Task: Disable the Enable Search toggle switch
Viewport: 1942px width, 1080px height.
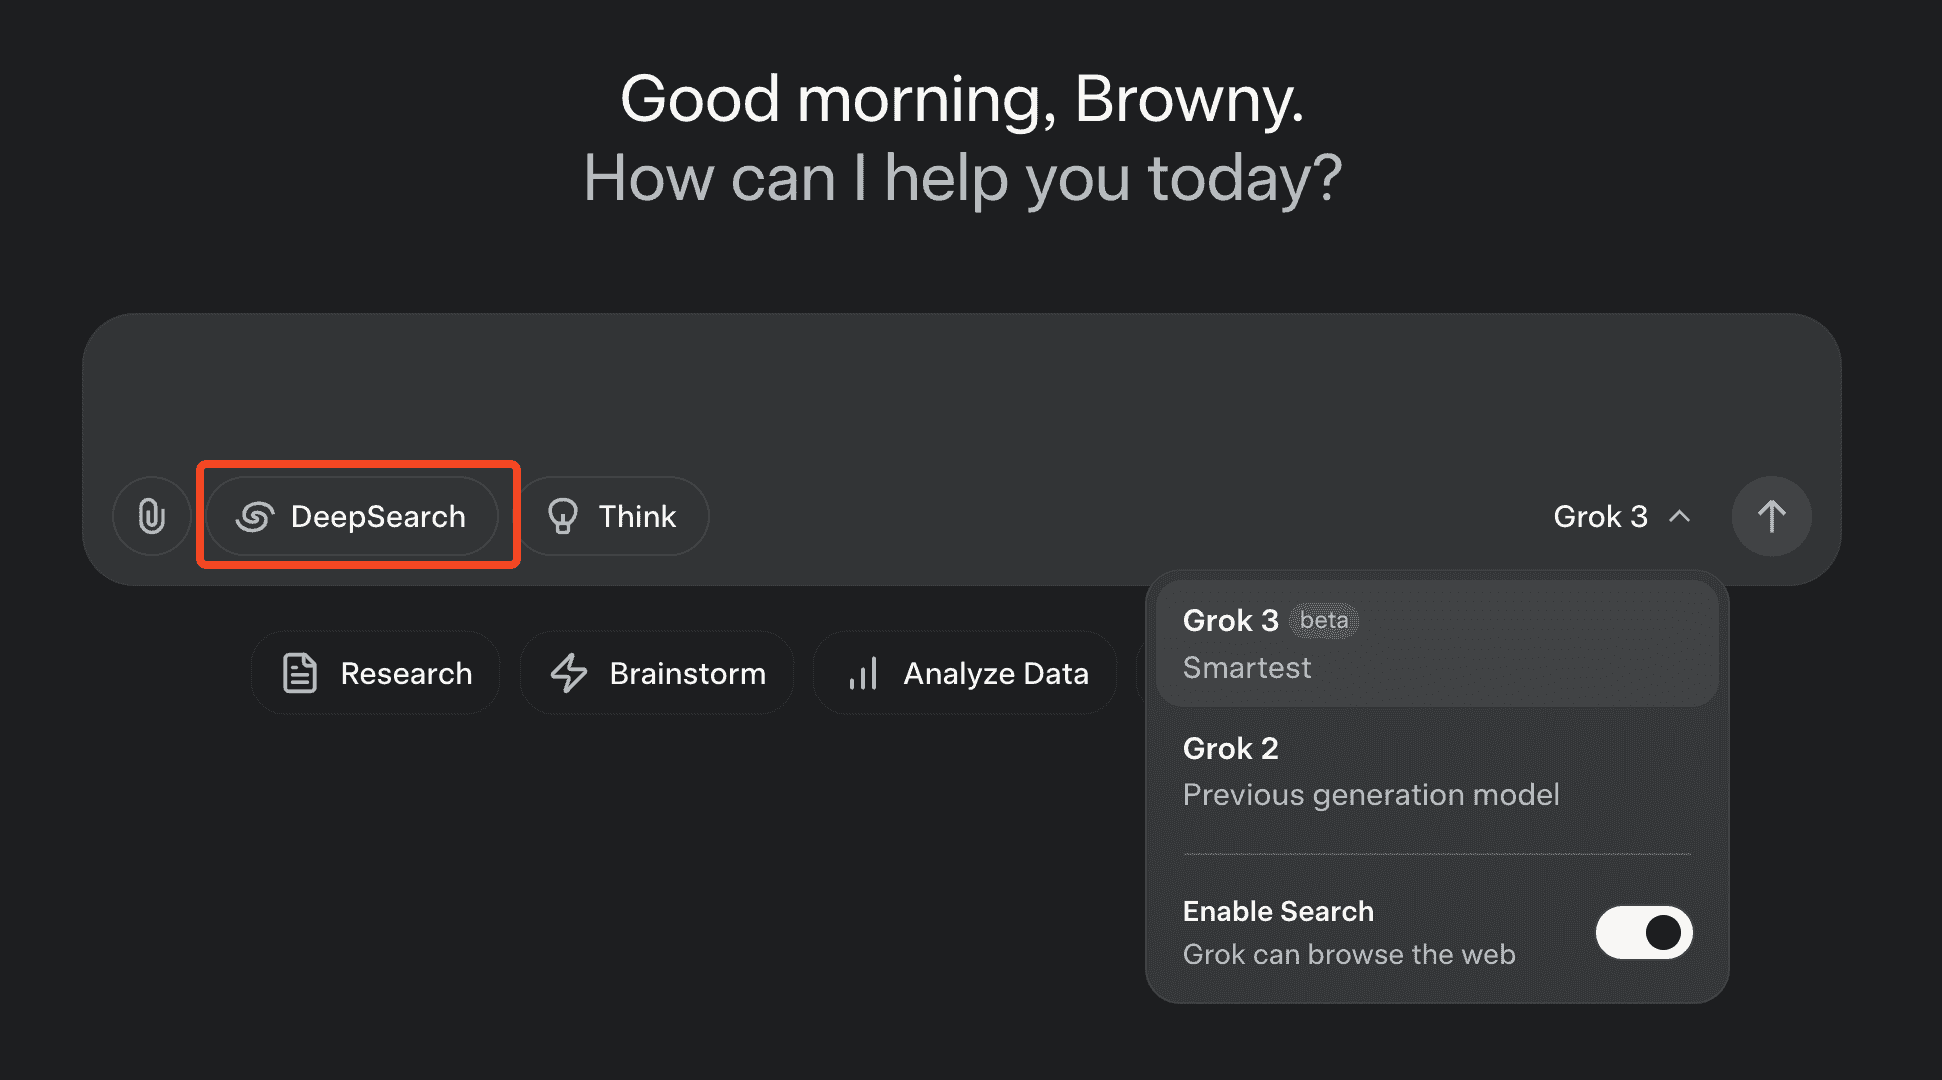Action: pos(1643,932)
